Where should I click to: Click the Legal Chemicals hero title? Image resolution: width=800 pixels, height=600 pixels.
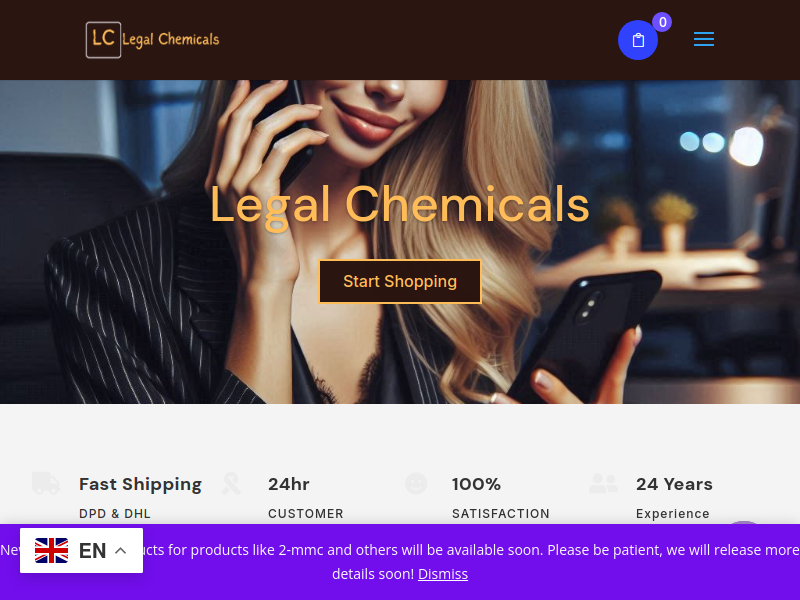[400, 205]
